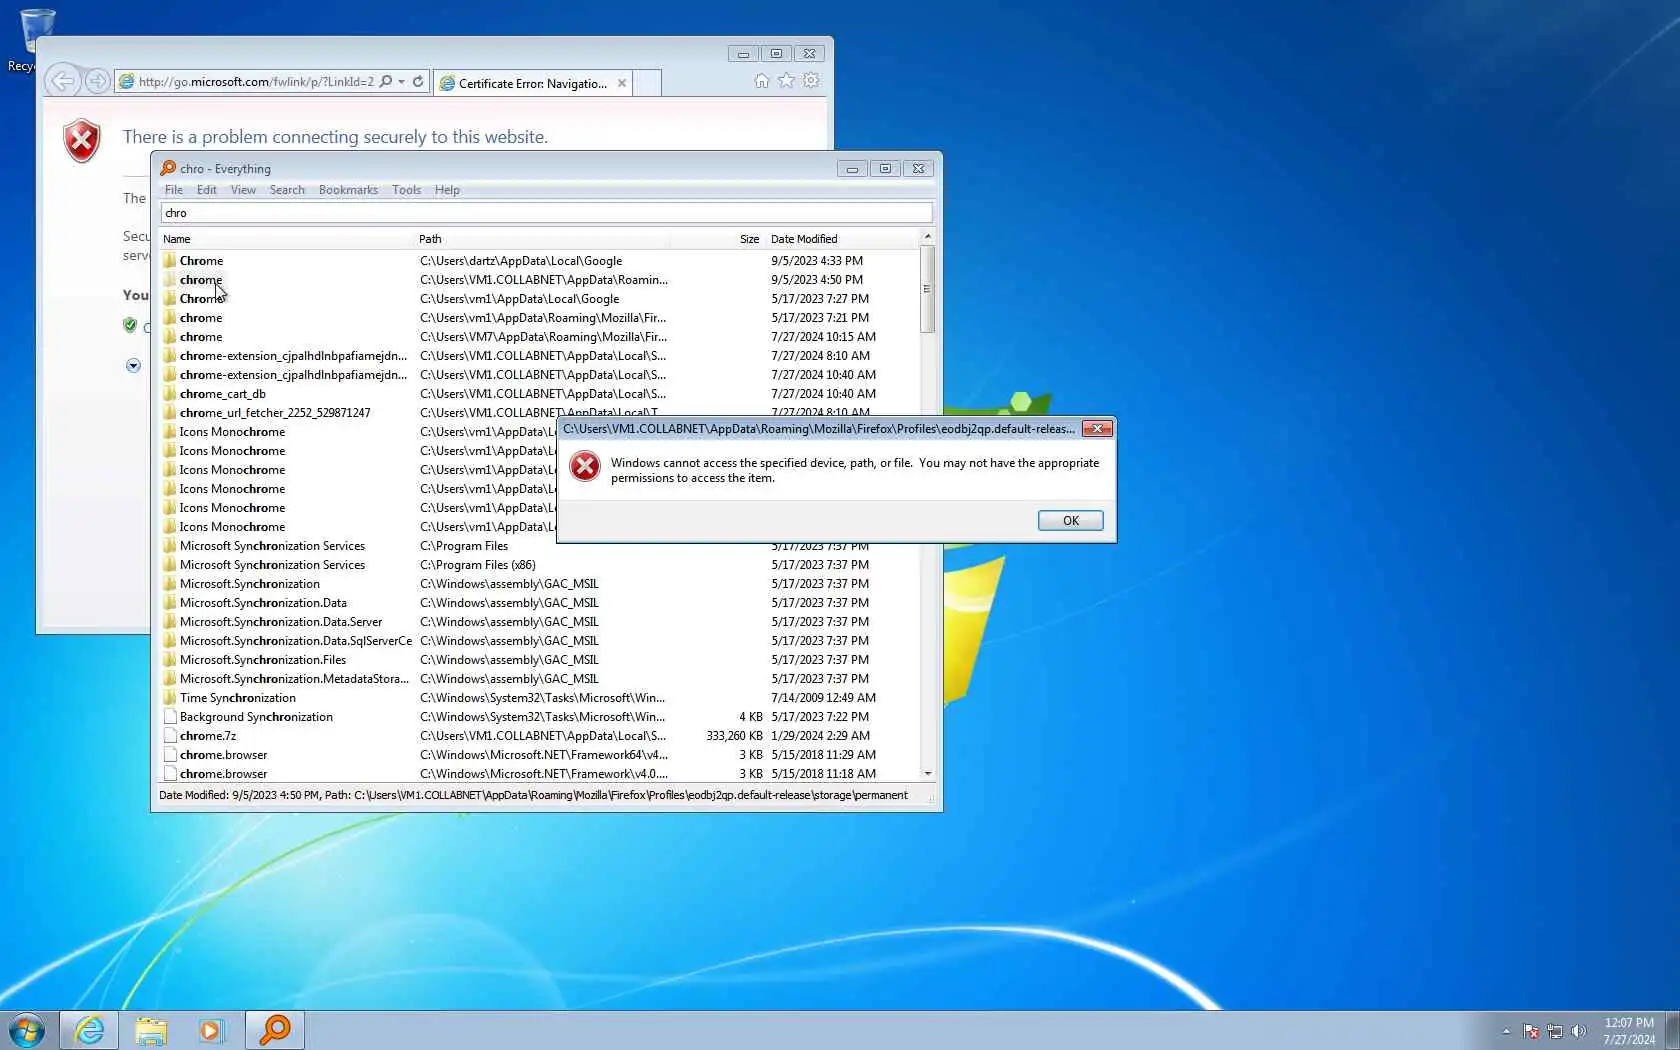
Task: Select the Time Synchronization result
Action: pyautogui.click(x=238, y=698)
